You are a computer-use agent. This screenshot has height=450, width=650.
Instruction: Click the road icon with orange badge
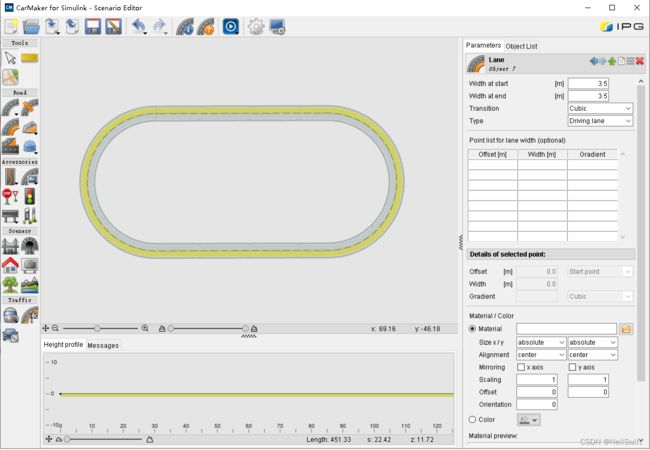pos(206,27)
